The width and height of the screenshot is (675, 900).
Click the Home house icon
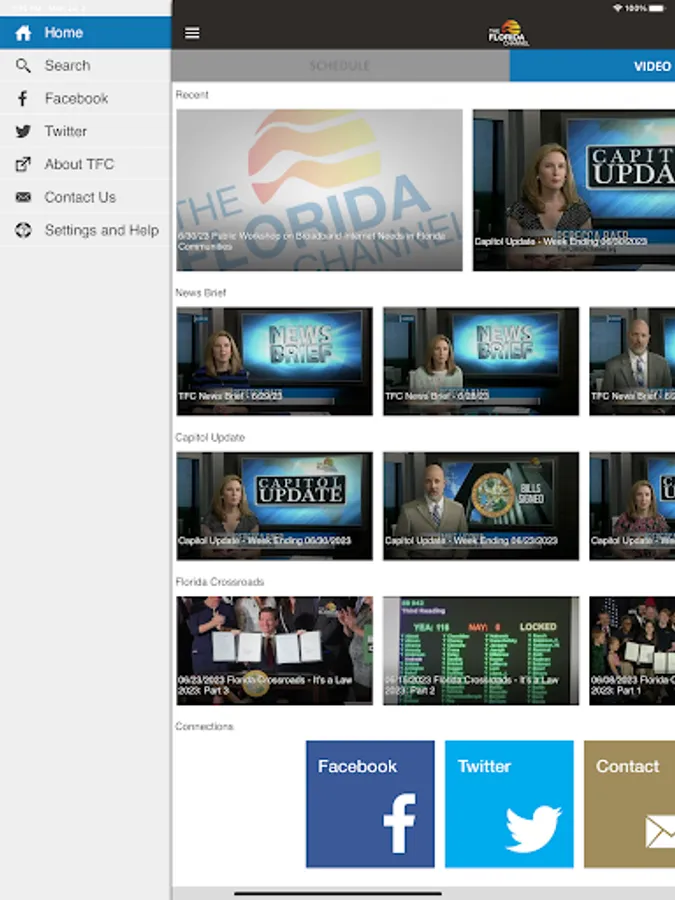click(x=23, y=33)
